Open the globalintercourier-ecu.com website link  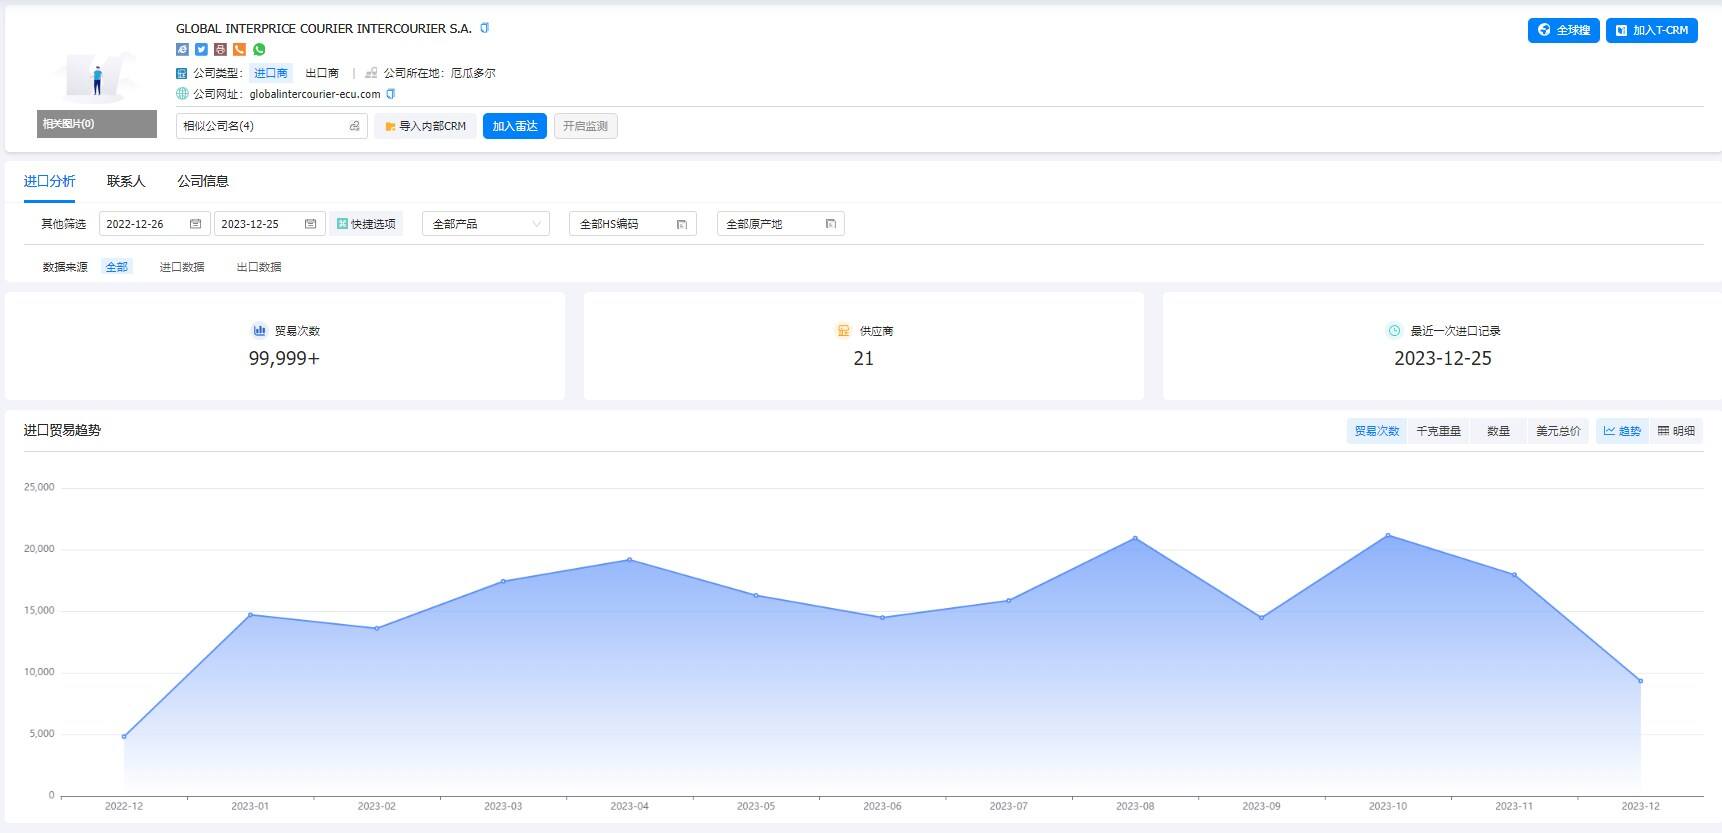315,94
